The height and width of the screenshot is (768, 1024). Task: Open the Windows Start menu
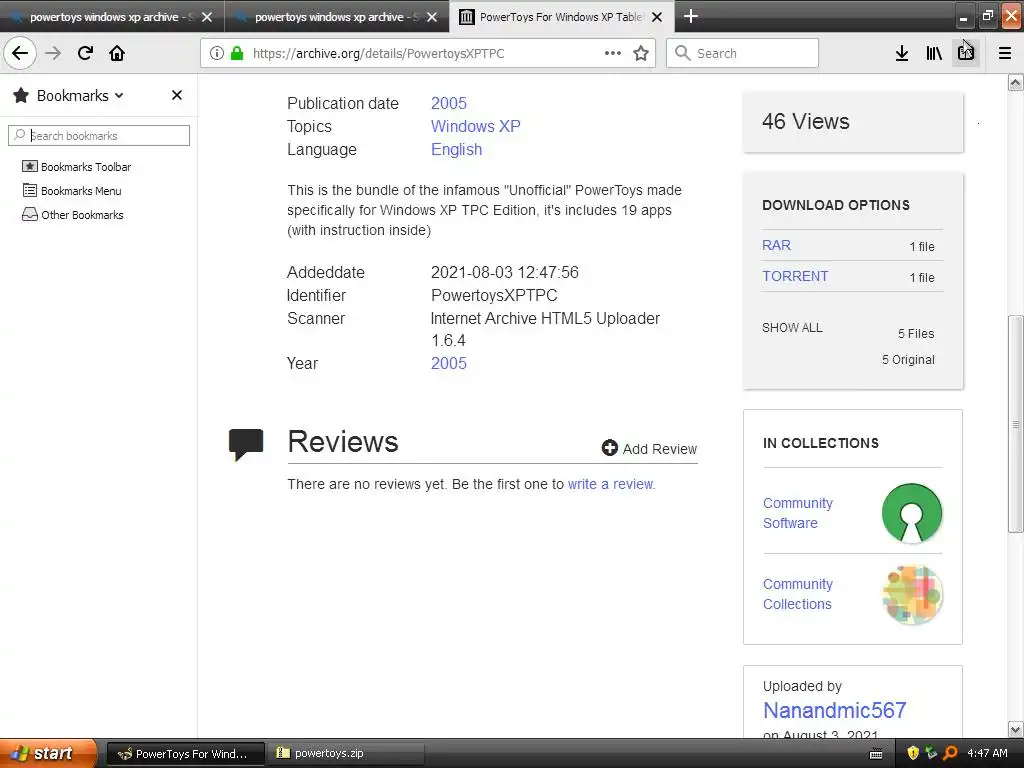[48, 753]
